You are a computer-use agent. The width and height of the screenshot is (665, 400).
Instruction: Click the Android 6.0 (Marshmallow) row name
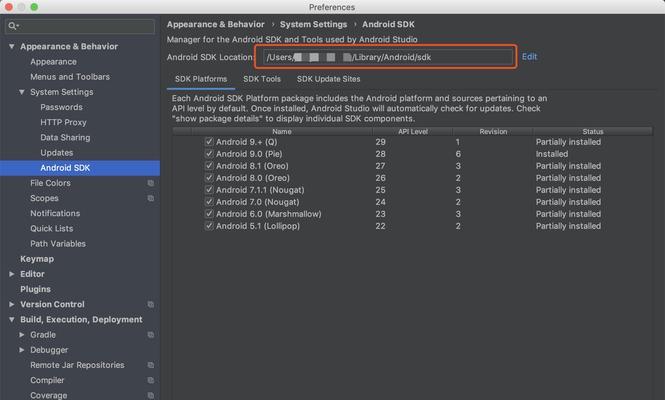pos(268,214)
